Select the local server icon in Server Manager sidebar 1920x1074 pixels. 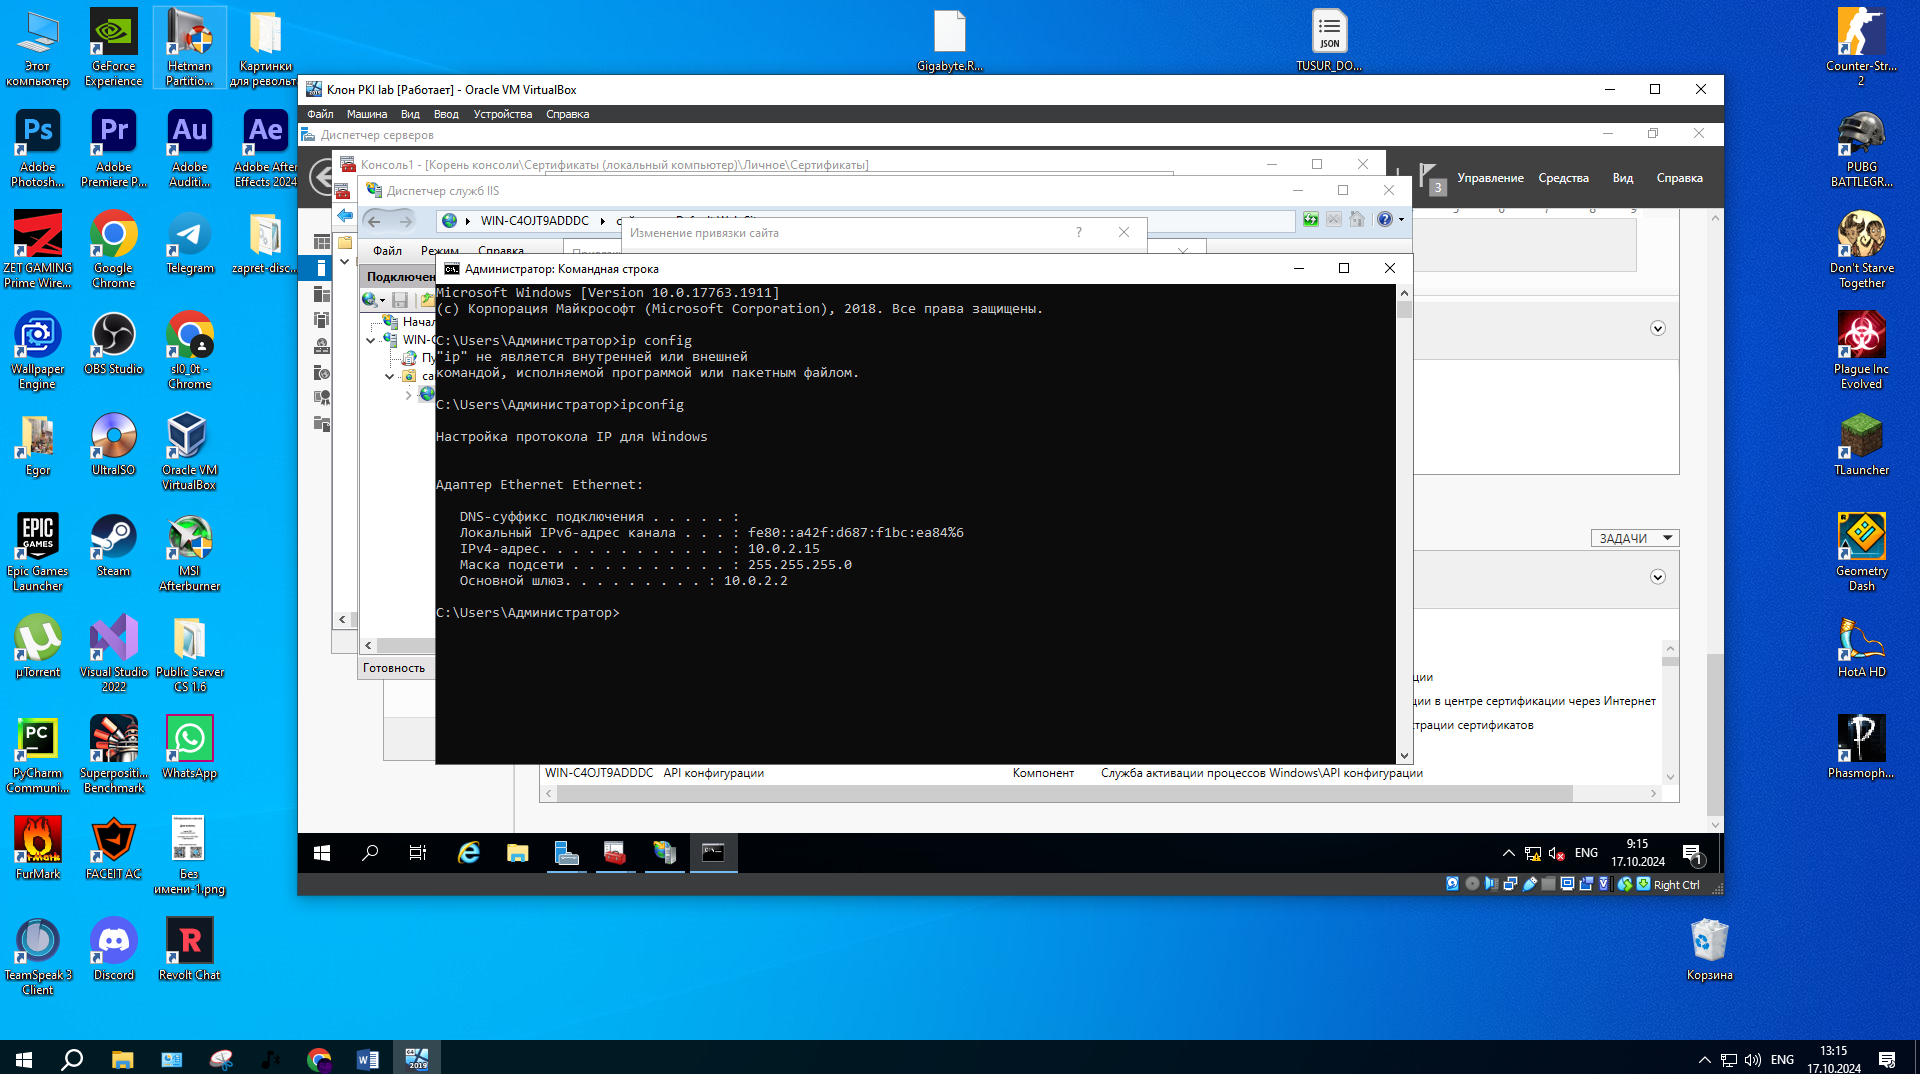(x=321, y=268)
